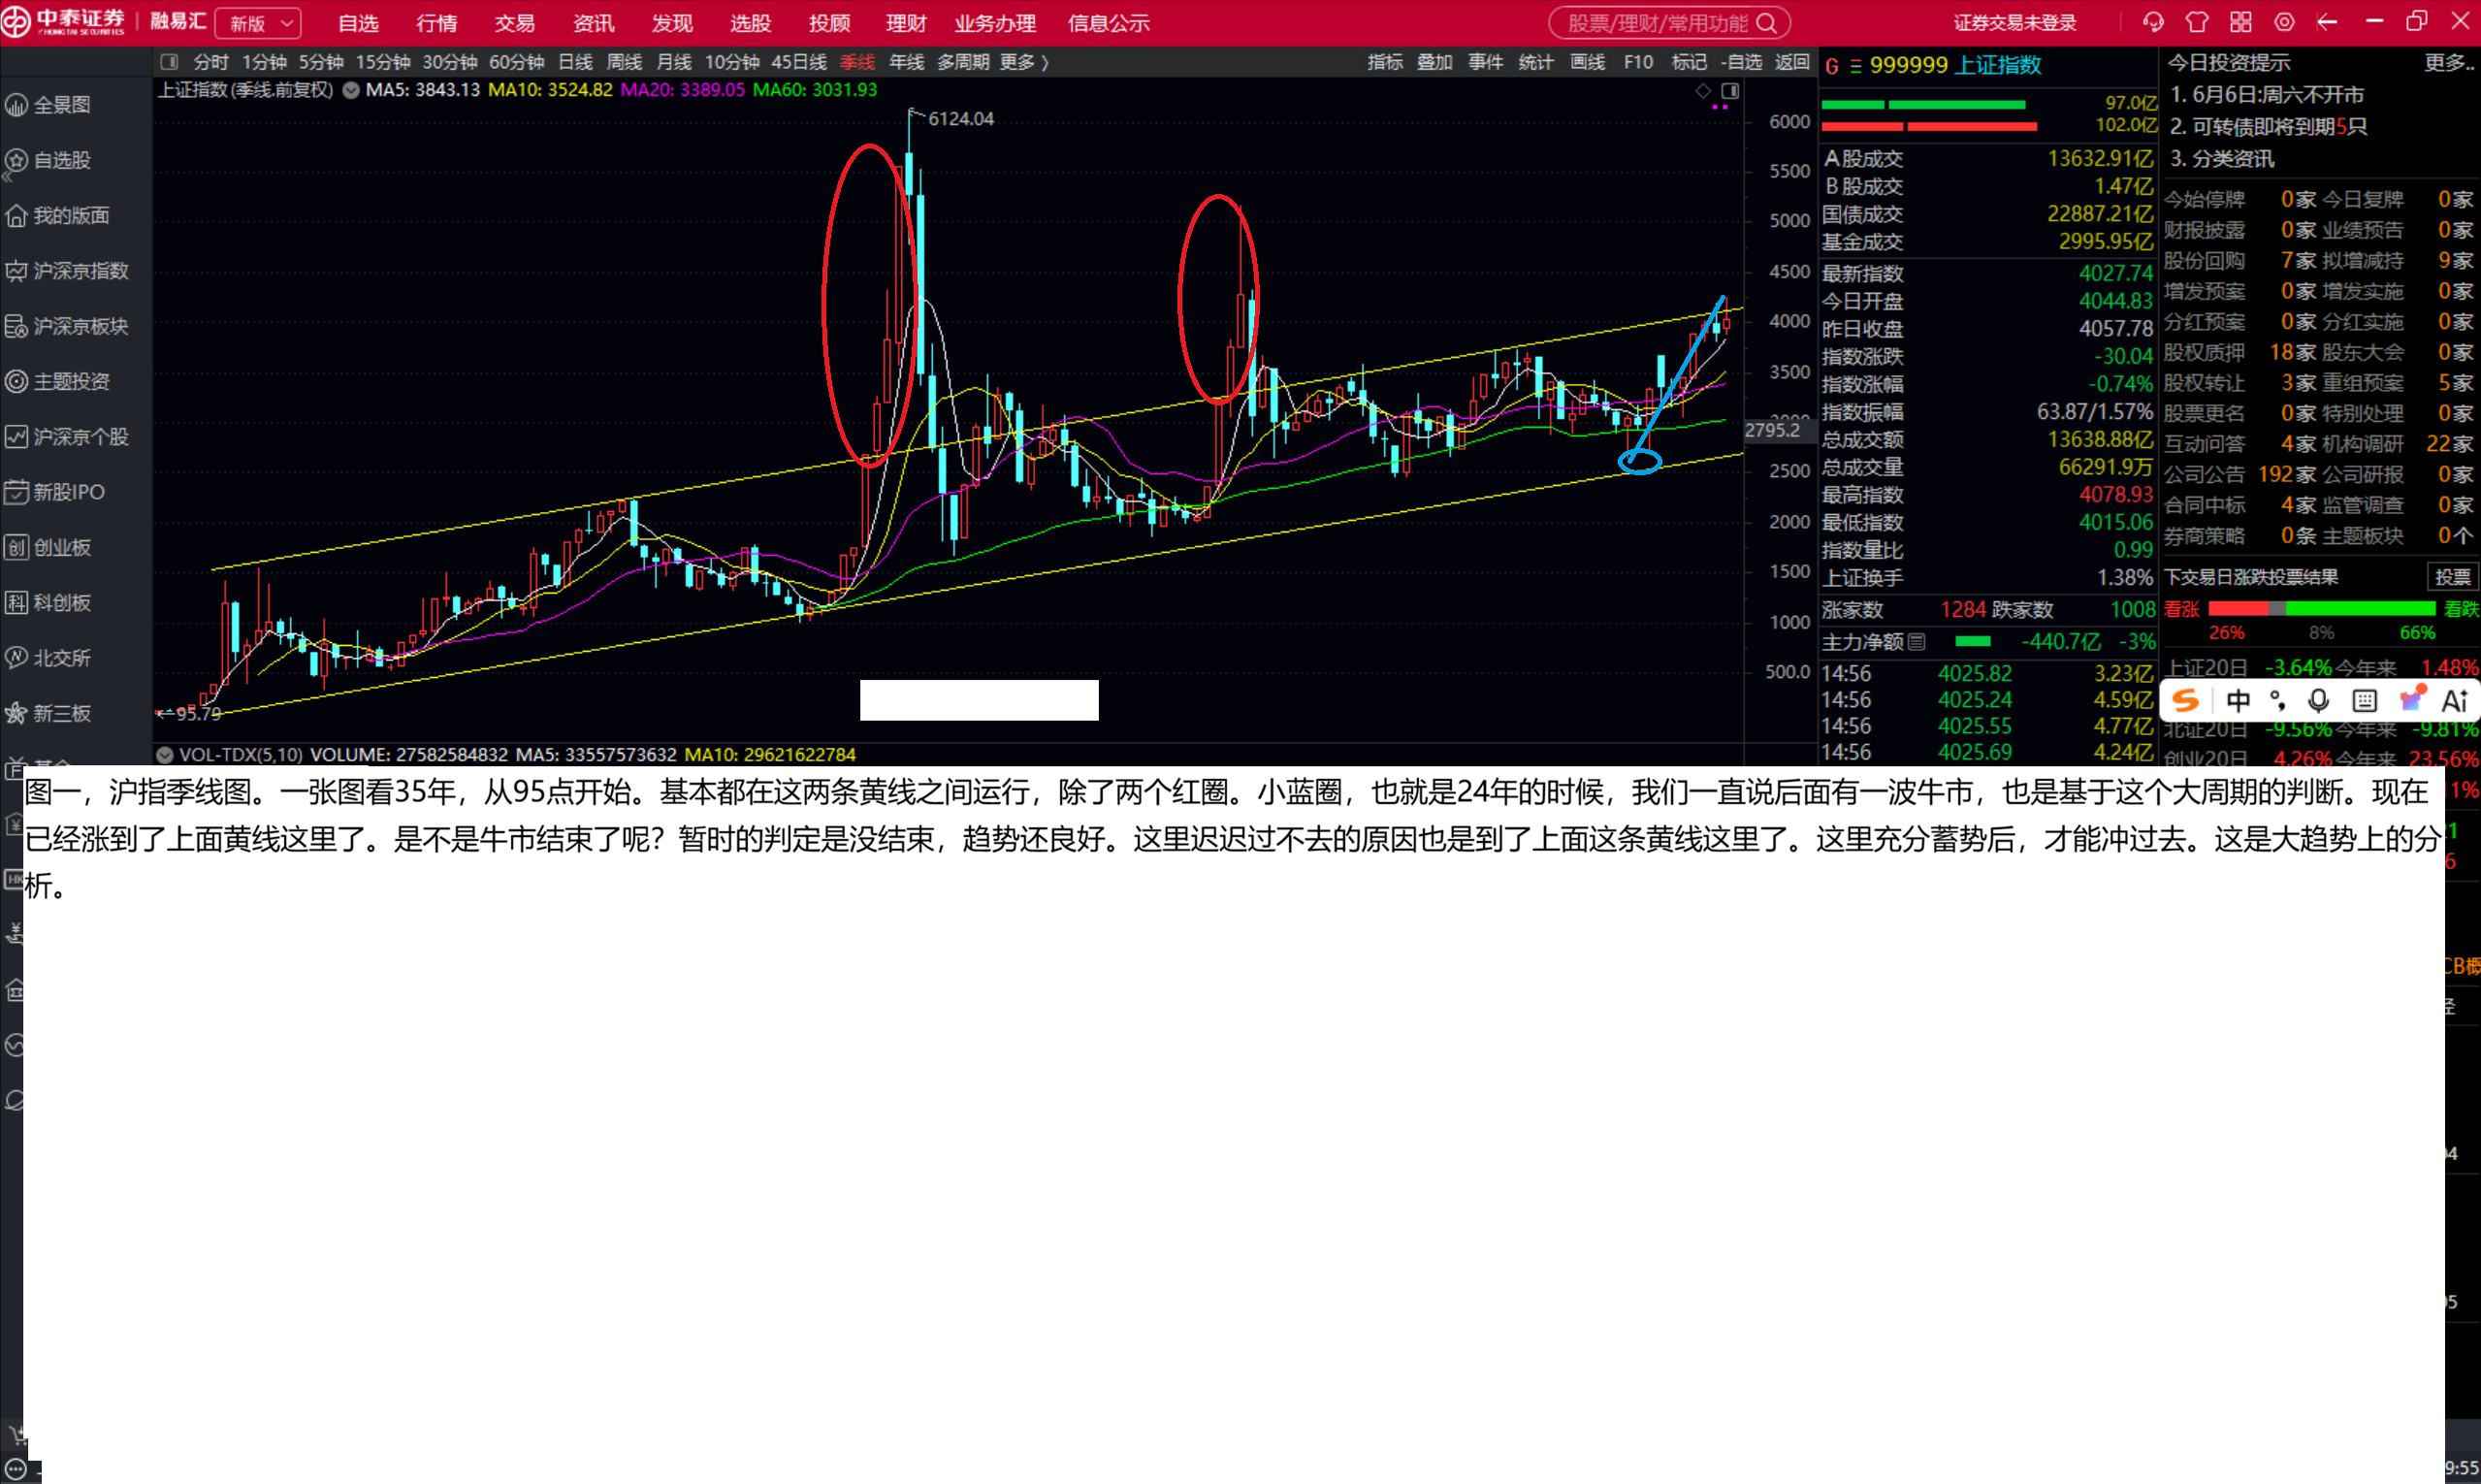Open the 新版 version dropdown
This screenshot has height=1484, width=2481.
pos(258,23)
